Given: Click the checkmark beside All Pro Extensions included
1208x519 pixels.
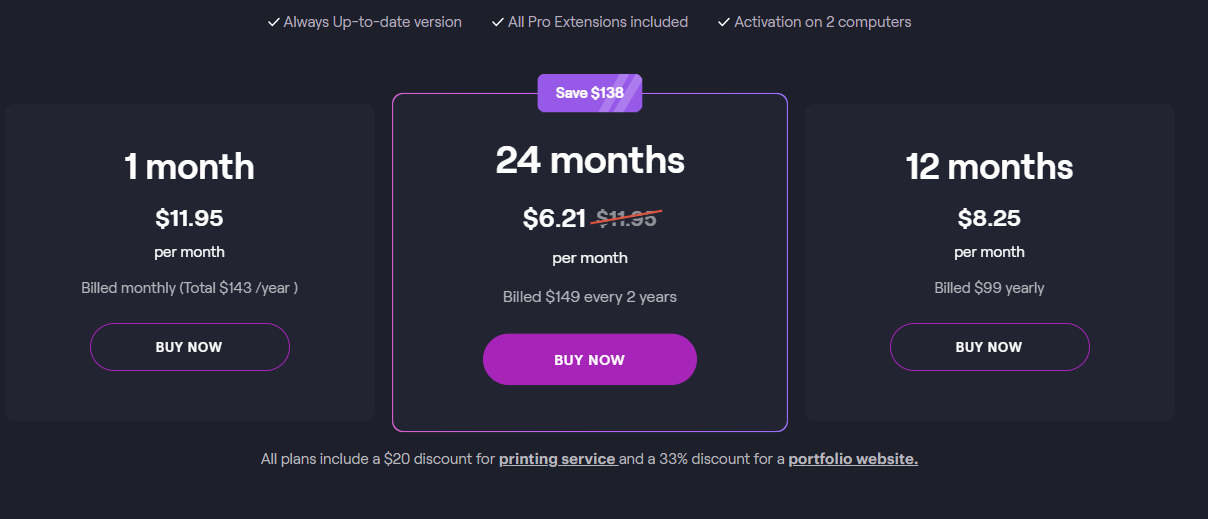Looking at the screenshot, I should click(x=497, y=22).
